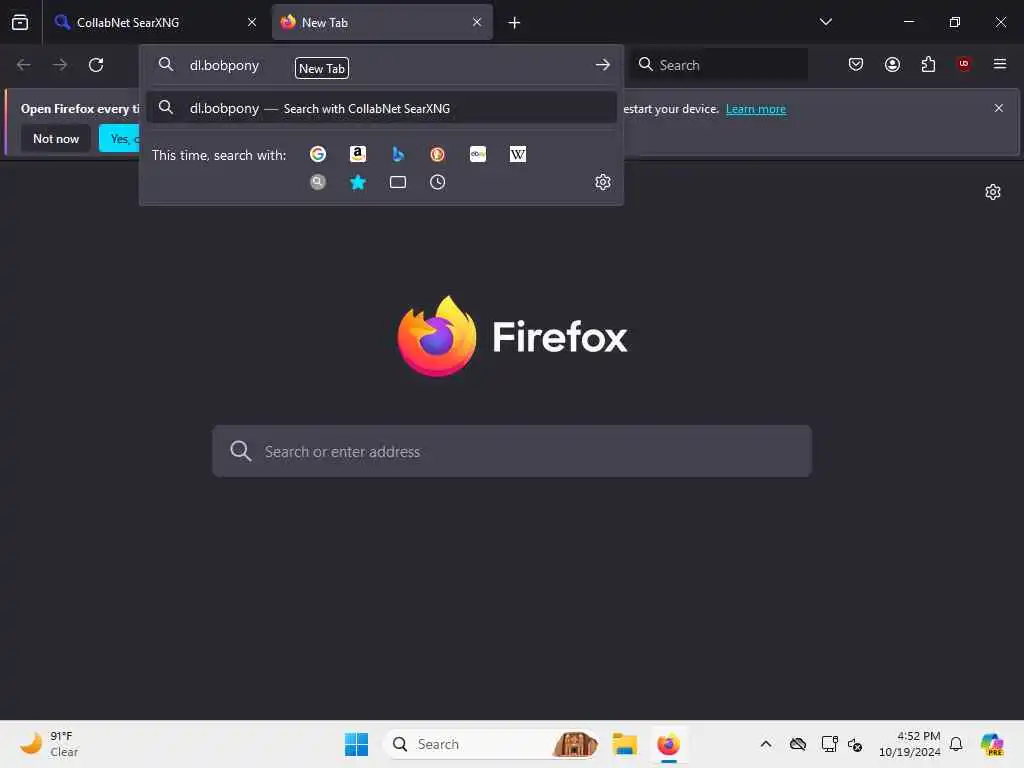Click the Yes button in notification
The height and width of the screenshot is (768, 1024).
[x=120, y=138]
